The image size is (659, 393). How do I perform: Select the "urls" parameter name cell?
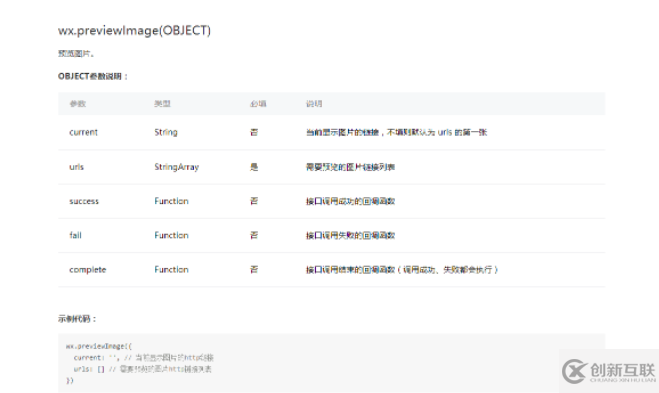(x=76, y=167)
